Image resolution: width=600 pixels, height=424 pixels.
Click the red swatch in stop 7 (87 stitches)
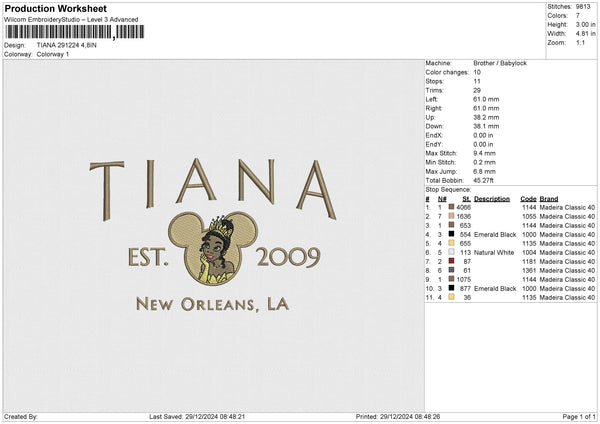tap(452, 261)
